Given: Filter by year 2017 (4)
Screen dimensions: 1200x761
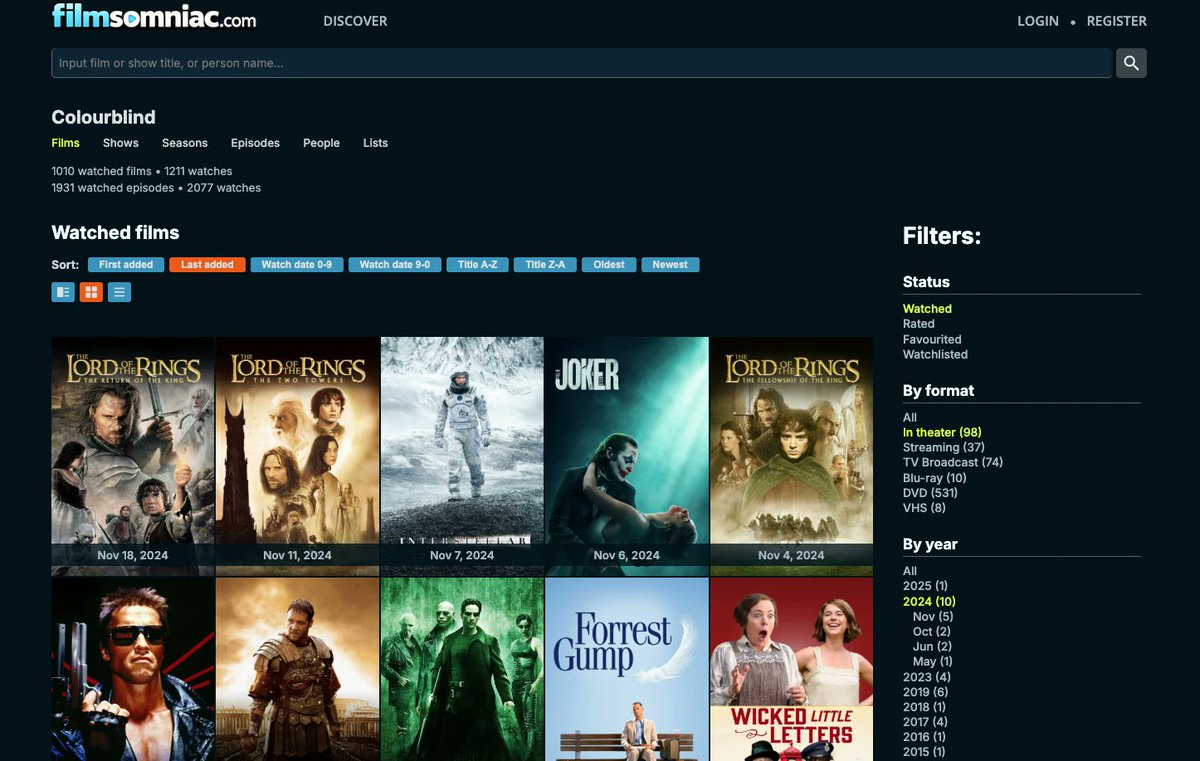Looking at the screenshot, I should point(925,722).
